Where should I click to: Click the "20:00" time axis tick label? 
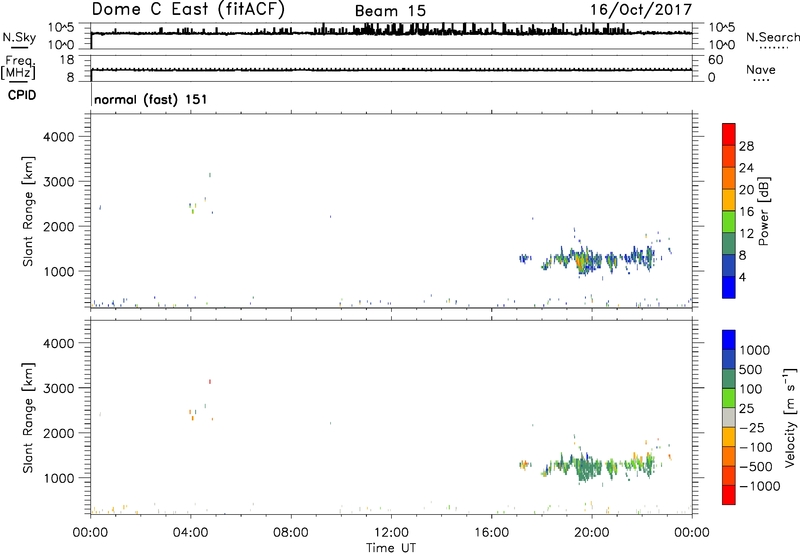pyautogui.click(x=591, y=533)
